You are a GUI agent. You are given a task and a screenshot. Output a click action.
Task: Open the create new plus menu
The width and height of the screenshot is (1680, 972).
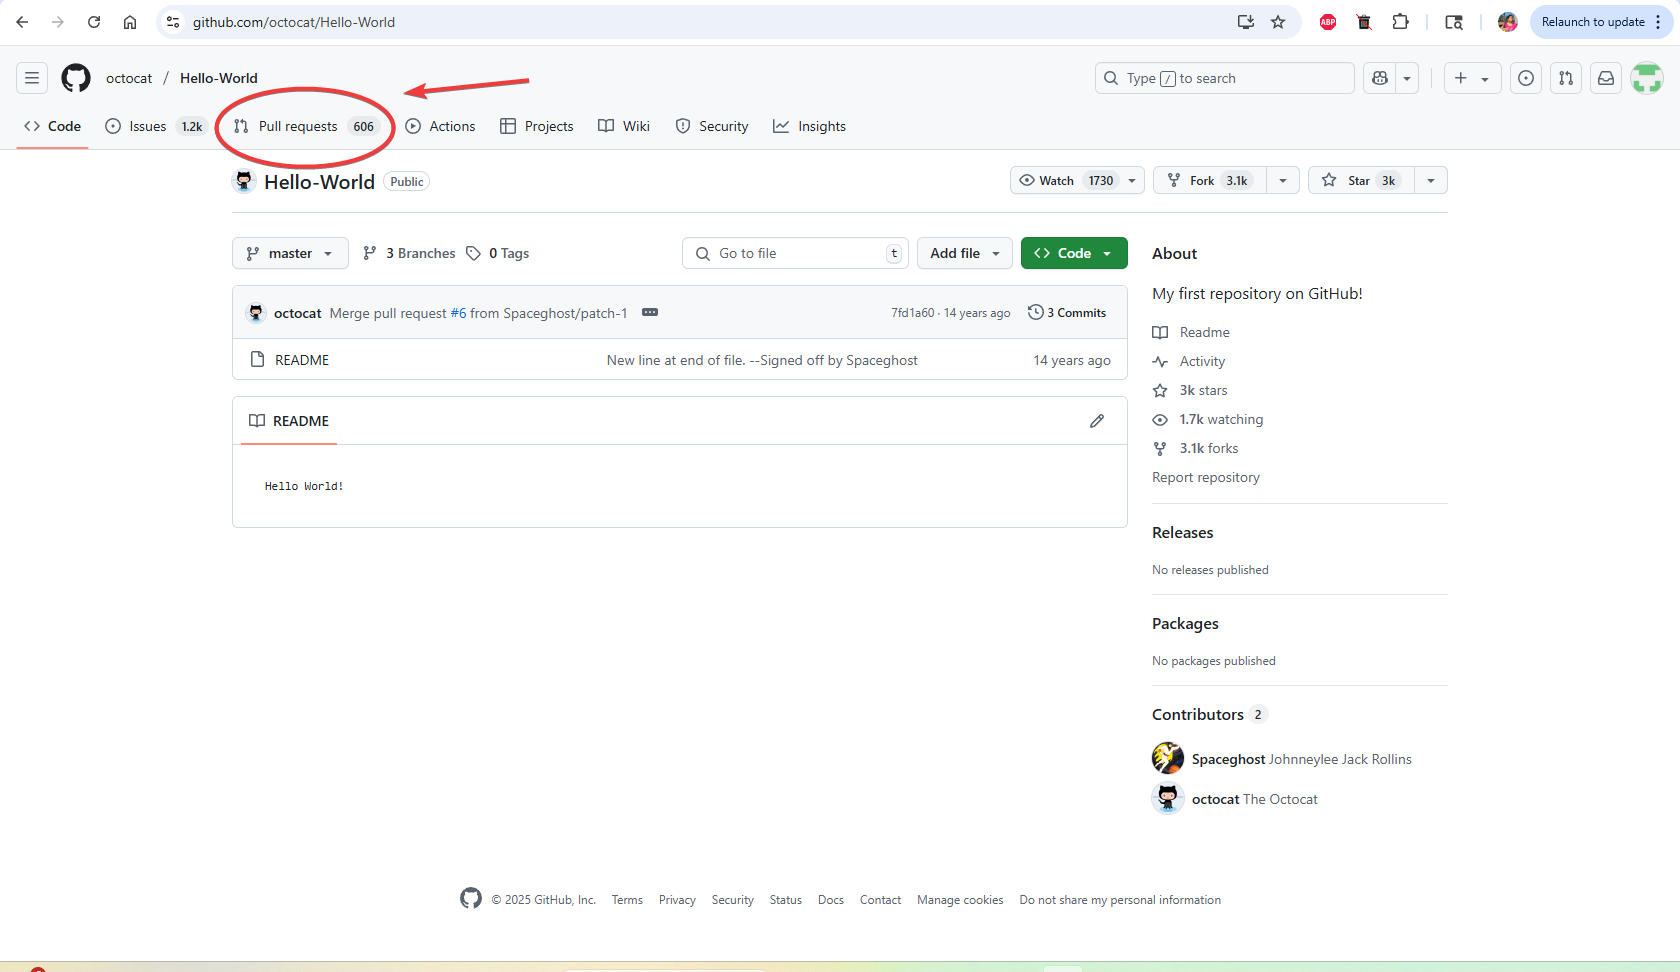[x=1472, y=78]
